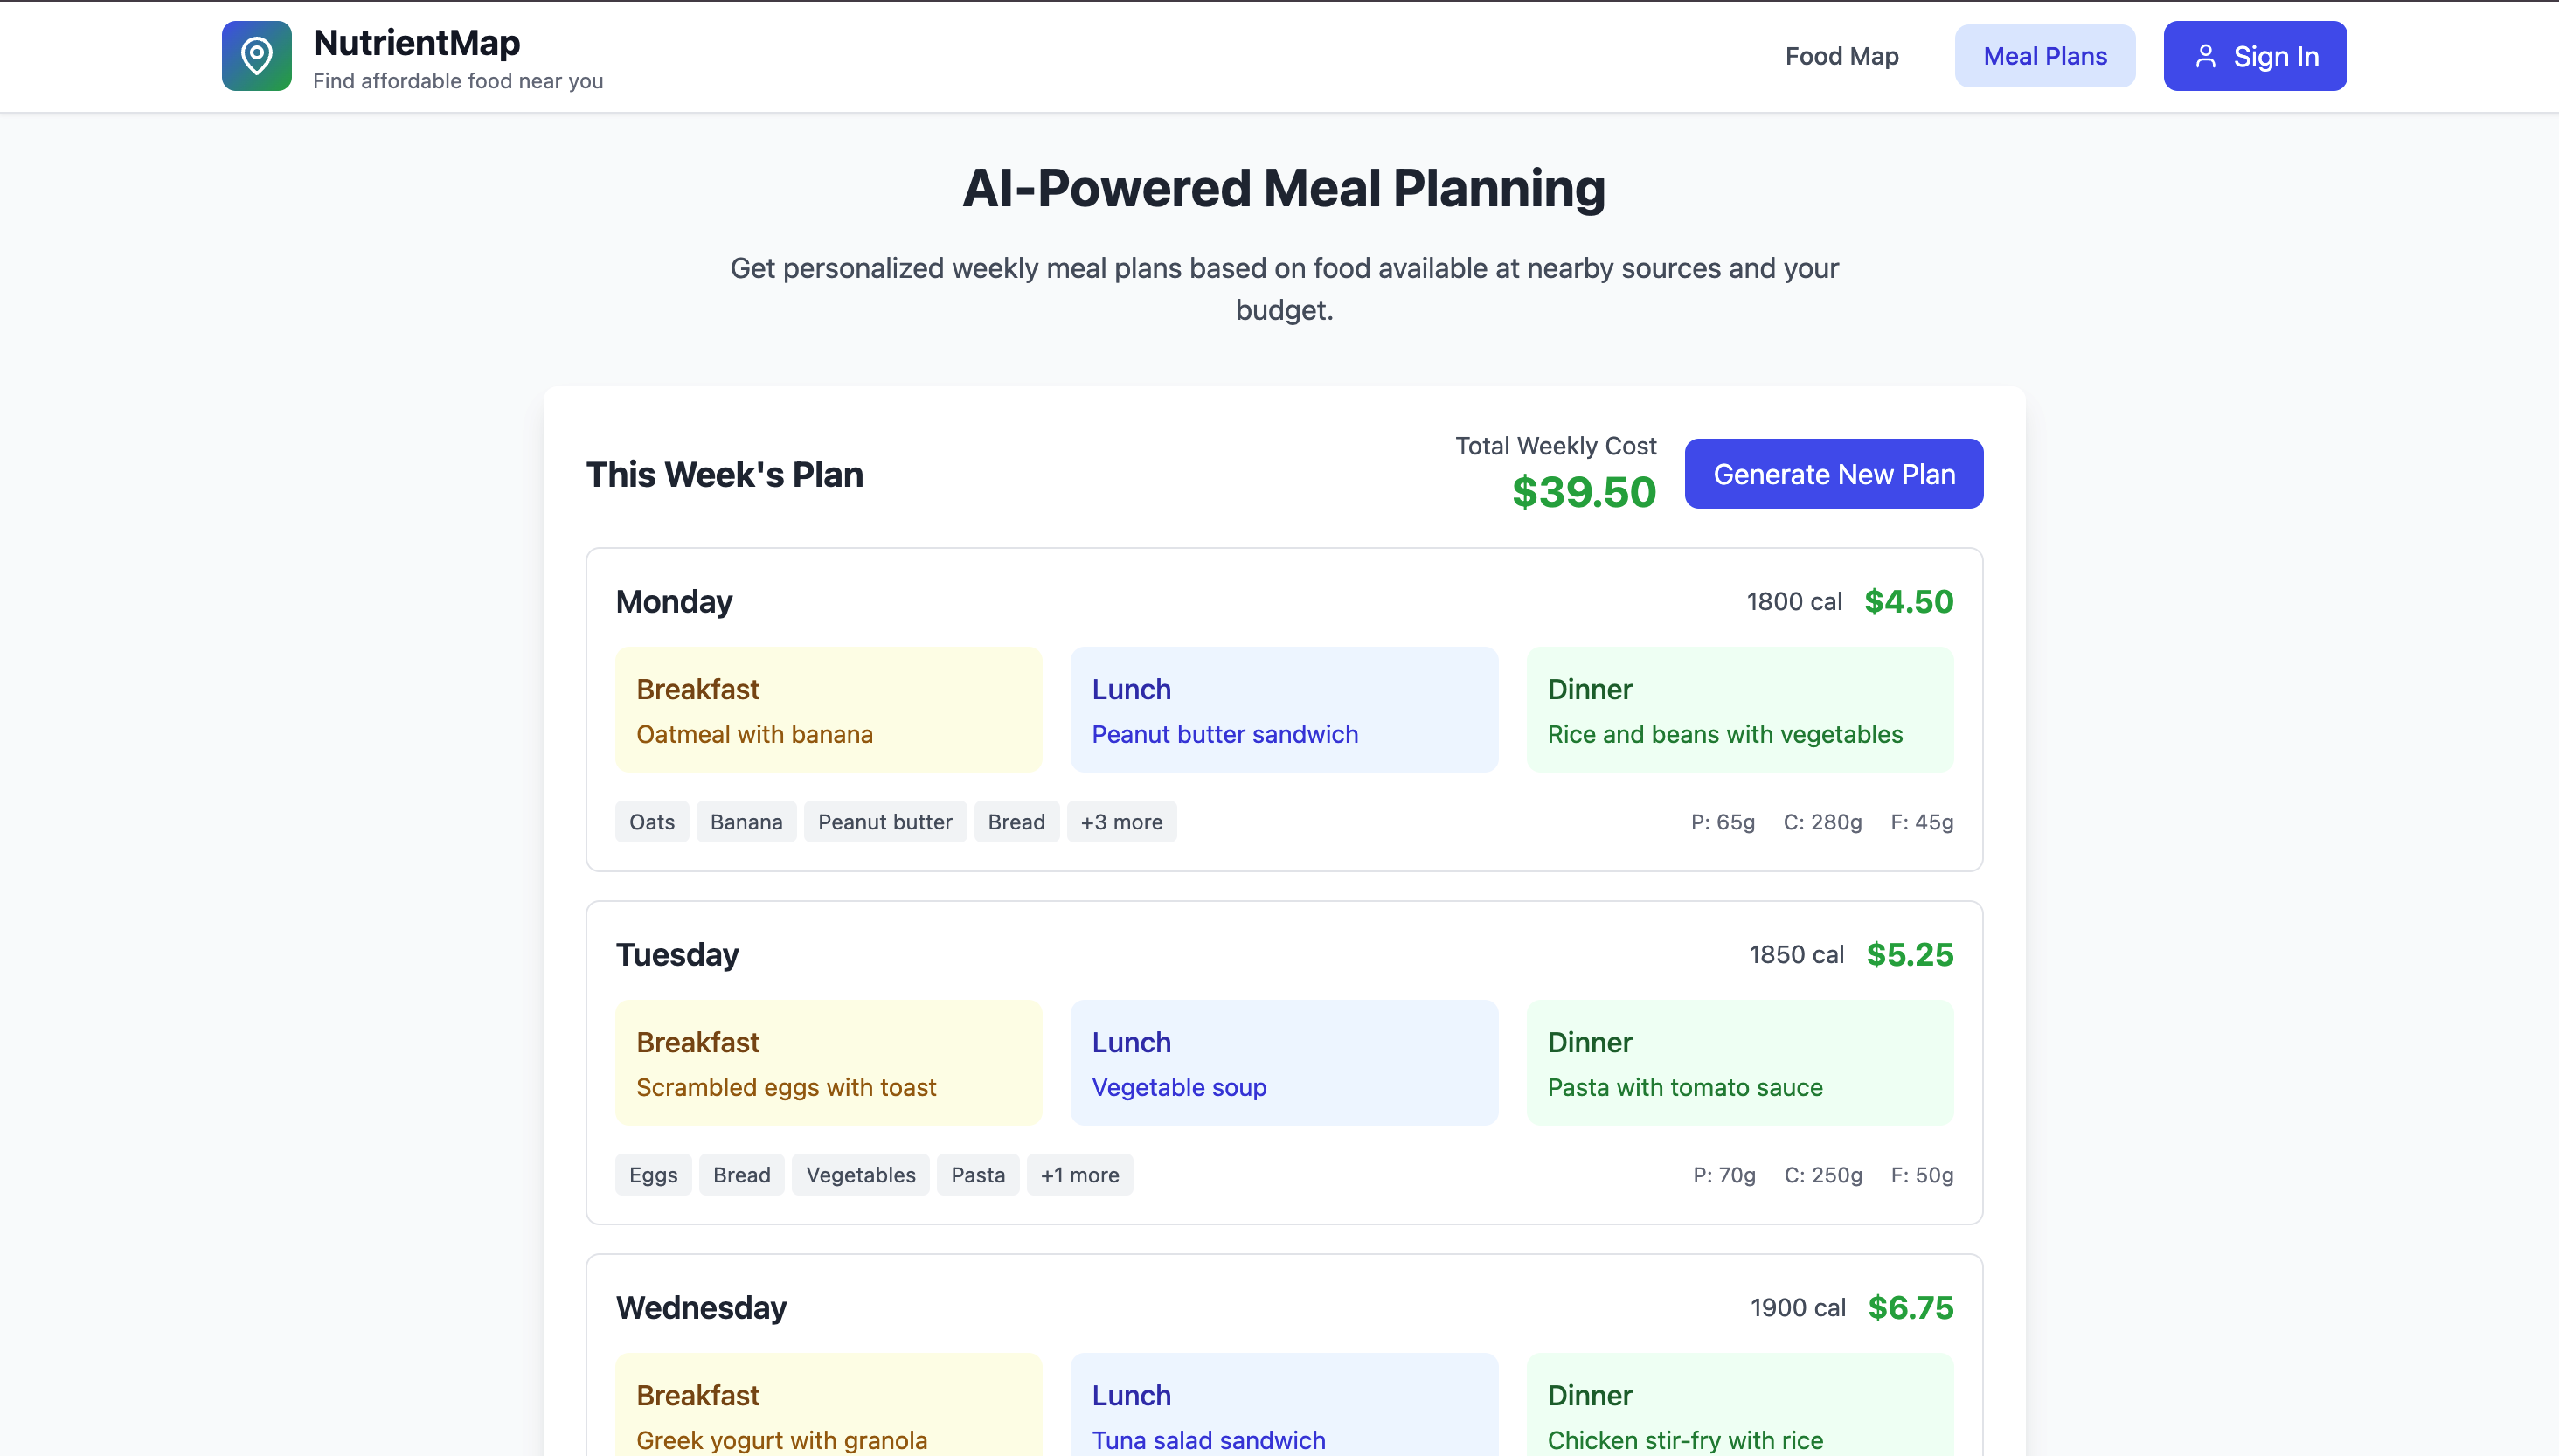Viewport: 2559px width, 1456px height.
Task: Click the Oats ingredient tag
Action: click(x=652, y=822)
